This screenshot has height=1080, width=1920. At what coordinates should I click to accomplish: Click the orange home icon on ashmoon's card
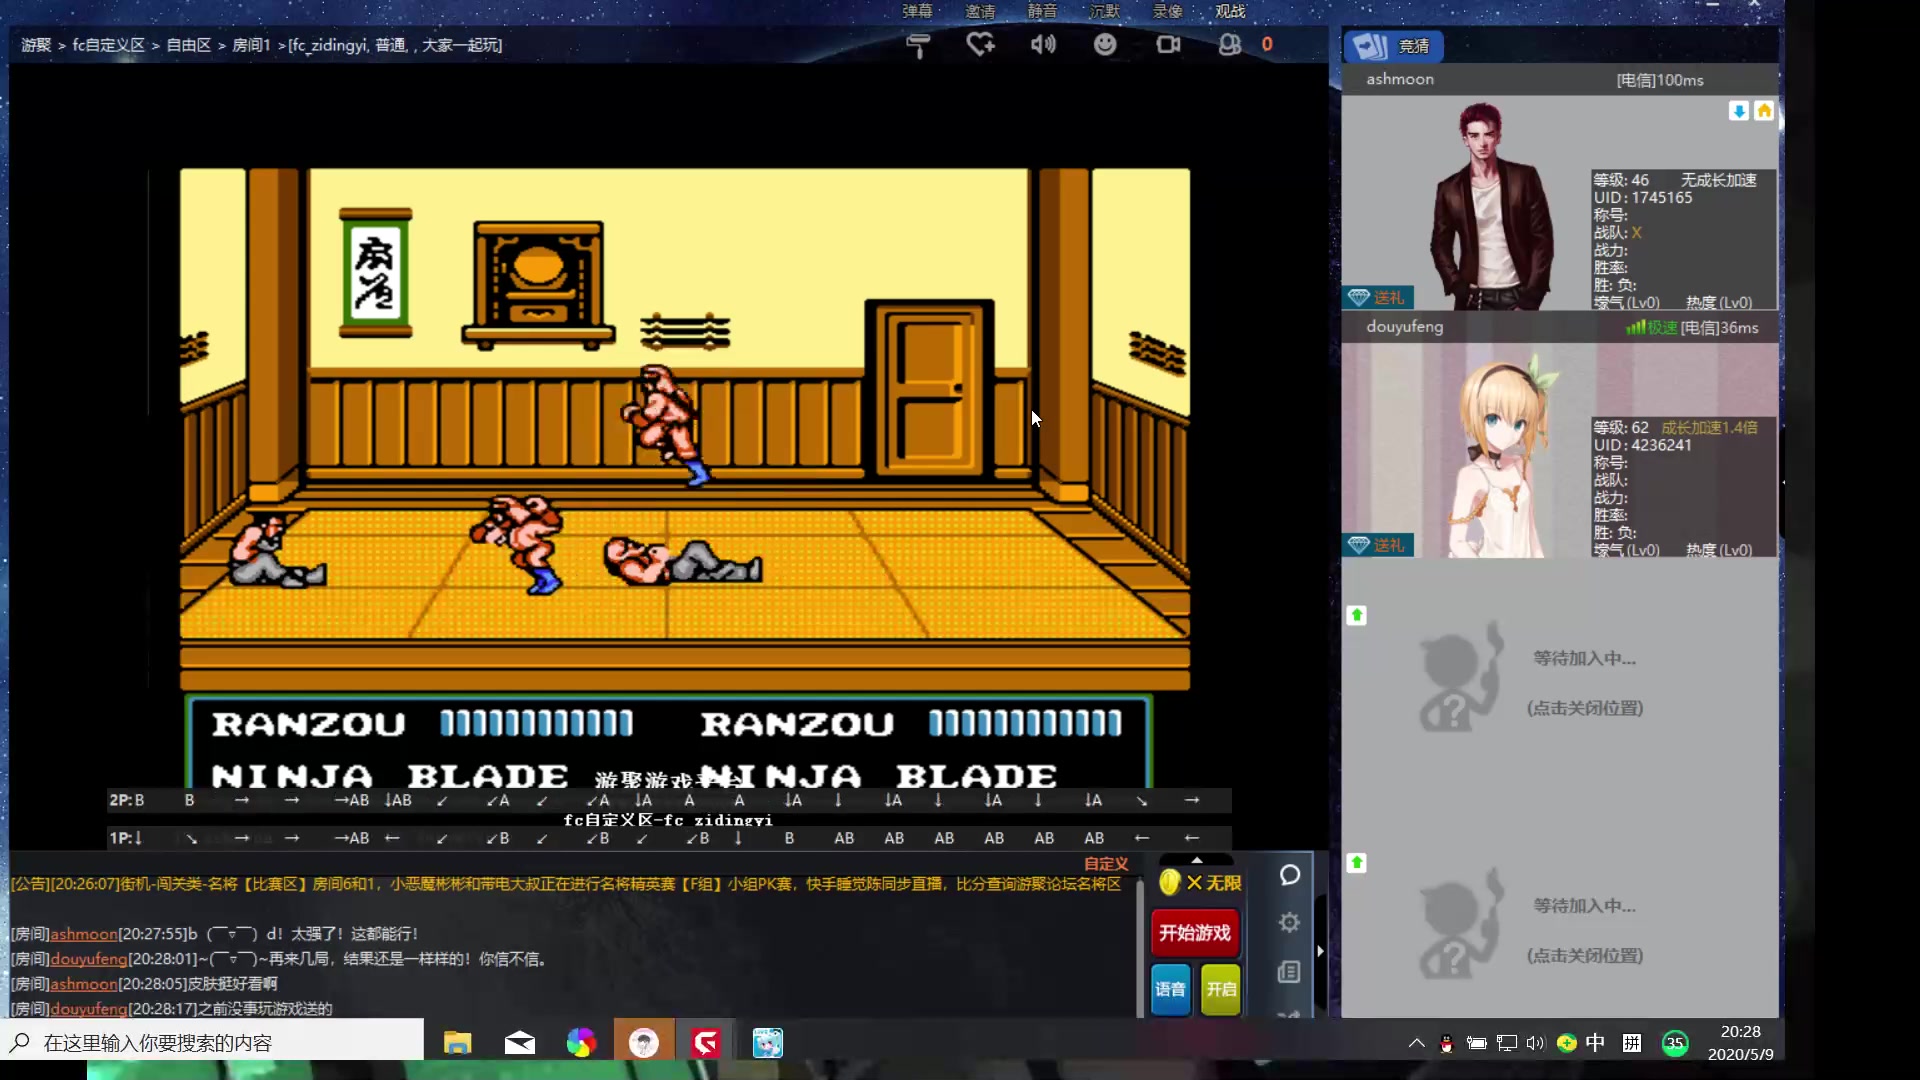pos(1764,111)
